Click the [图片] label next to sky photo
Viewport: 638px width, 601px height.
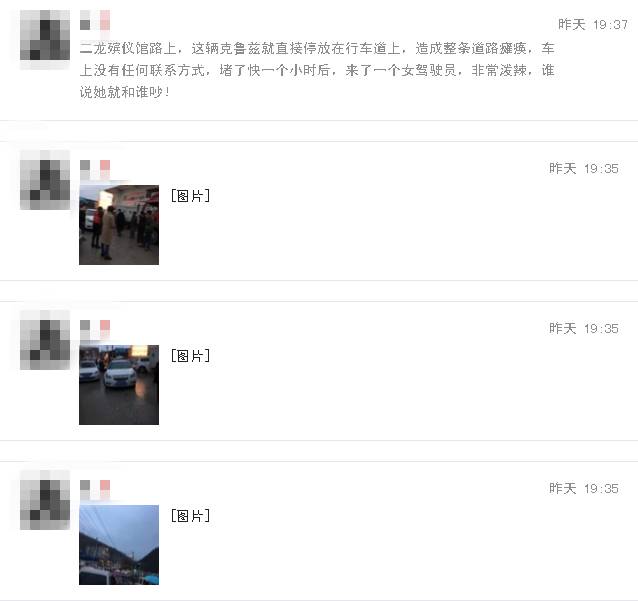pos(190,516)
